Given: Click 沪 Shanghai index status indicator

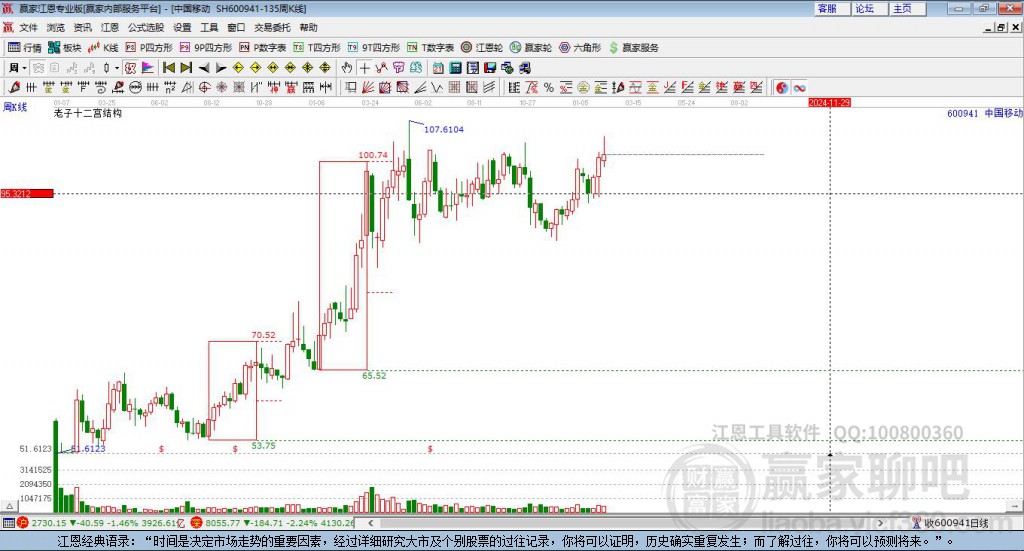Looking at the screenshot, I should point(23,522).
